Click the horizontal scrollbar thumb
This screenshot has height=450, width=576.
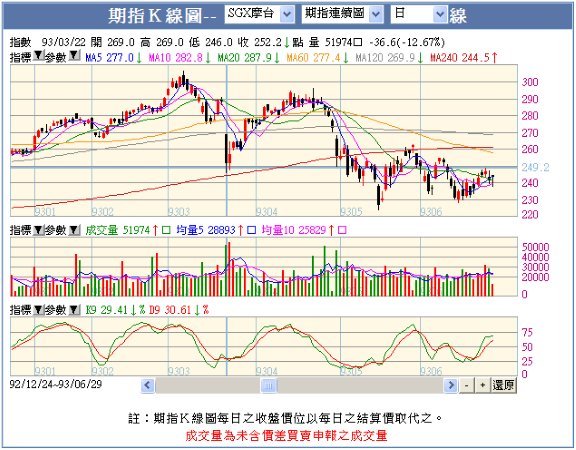coord(269,386)
